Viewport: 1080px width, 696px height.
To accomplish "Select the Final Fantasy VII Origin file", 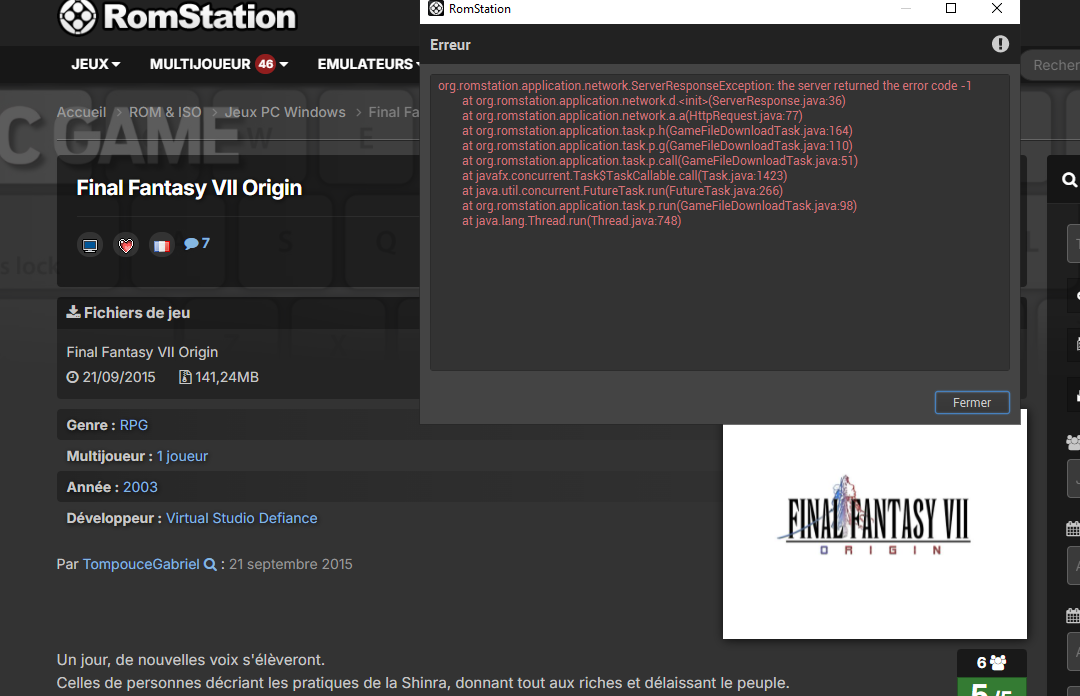I will pyautogui.click(x=143, y=352).
